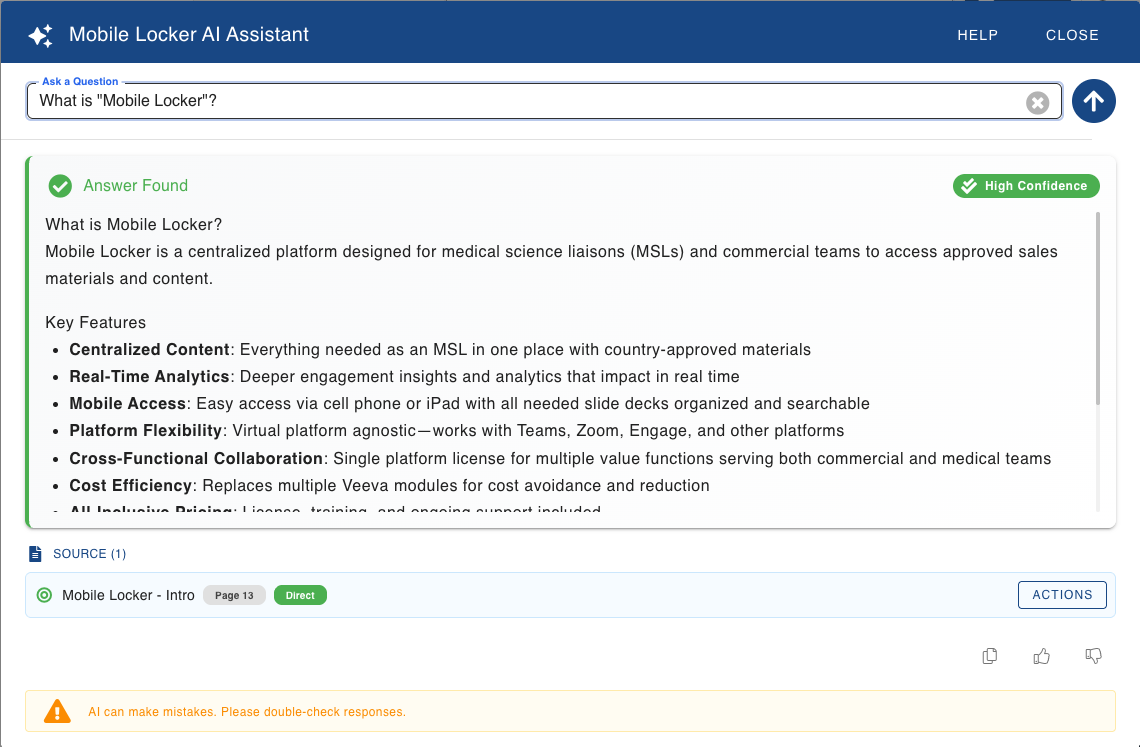Click the Mobile Locker AI Assistant title
The height and width of the screenshot is (747, 1140).
(189, 34)
